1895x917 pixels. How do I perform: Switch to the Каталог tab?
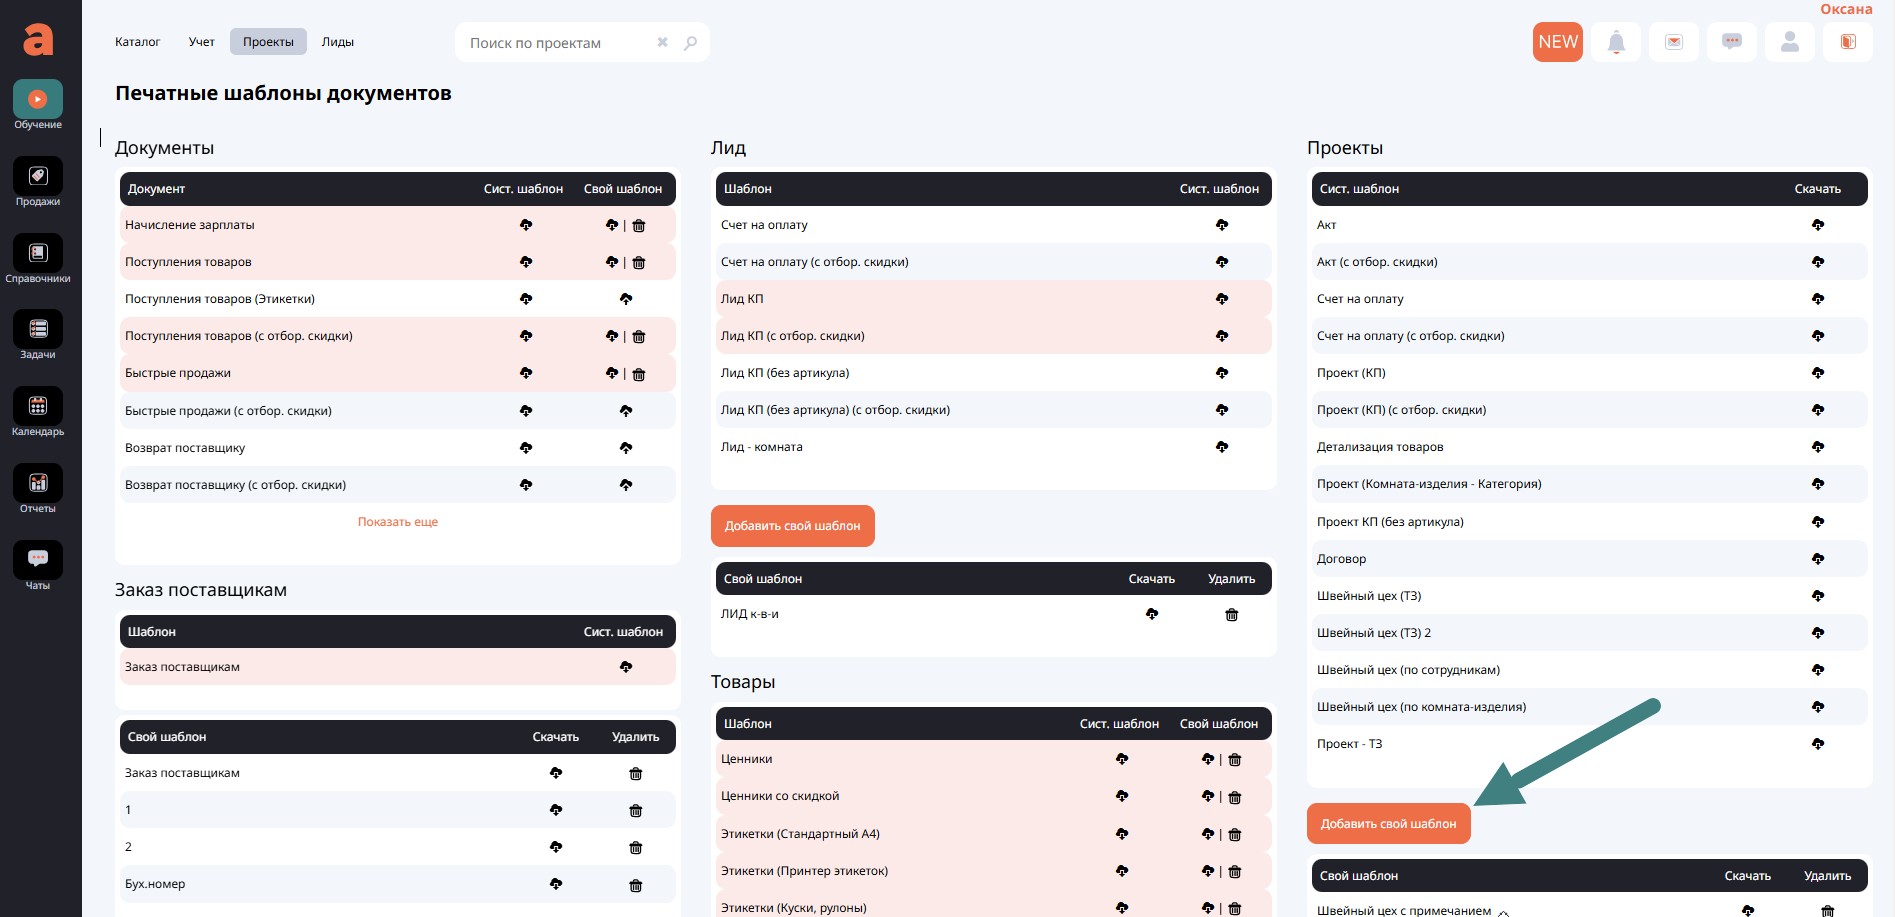point(137,42)
